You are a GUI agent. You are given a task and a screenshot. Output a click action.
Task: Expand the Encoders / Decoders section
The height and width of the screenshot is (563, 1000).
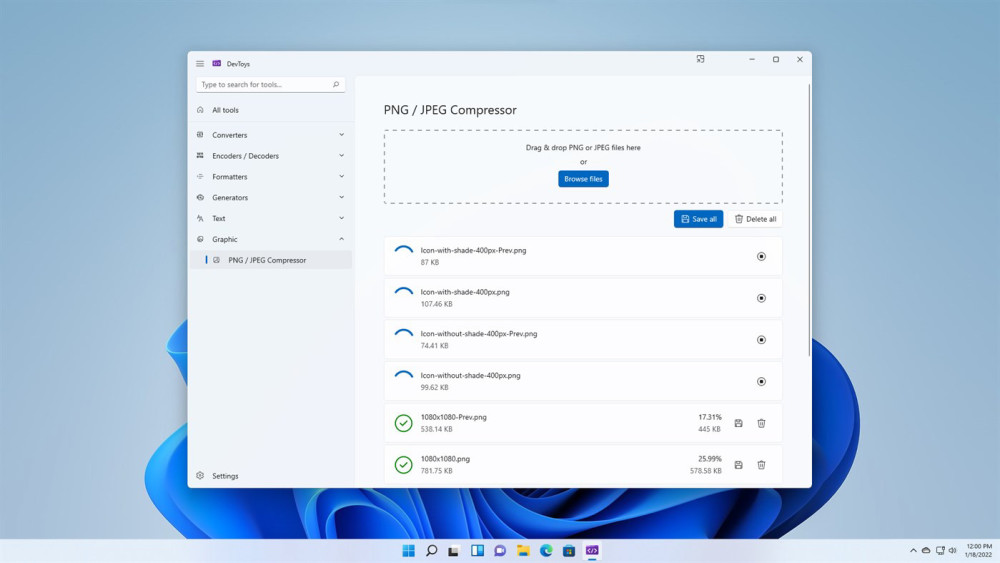tap(341, 156)
